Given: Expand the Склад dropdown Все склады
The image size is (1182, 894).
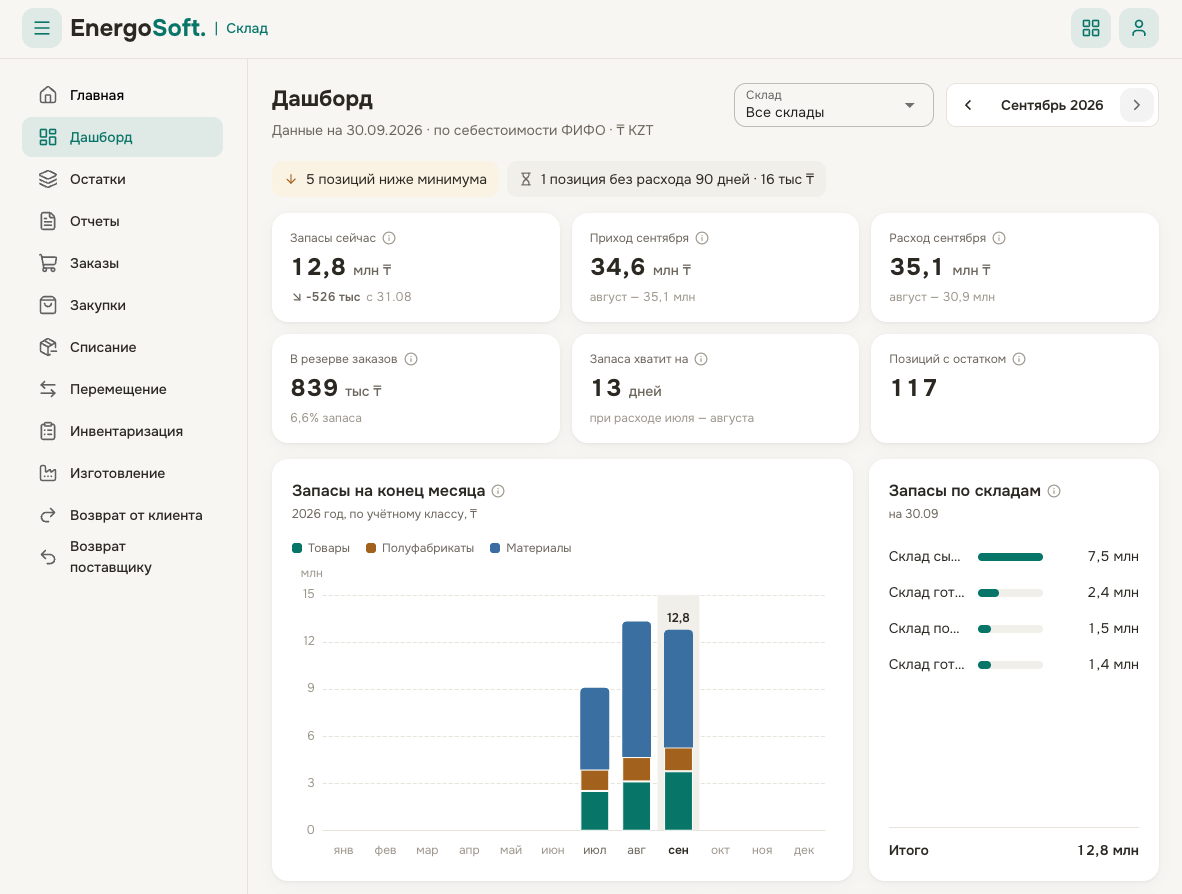Looking at the screenshot, I should 834,105.
